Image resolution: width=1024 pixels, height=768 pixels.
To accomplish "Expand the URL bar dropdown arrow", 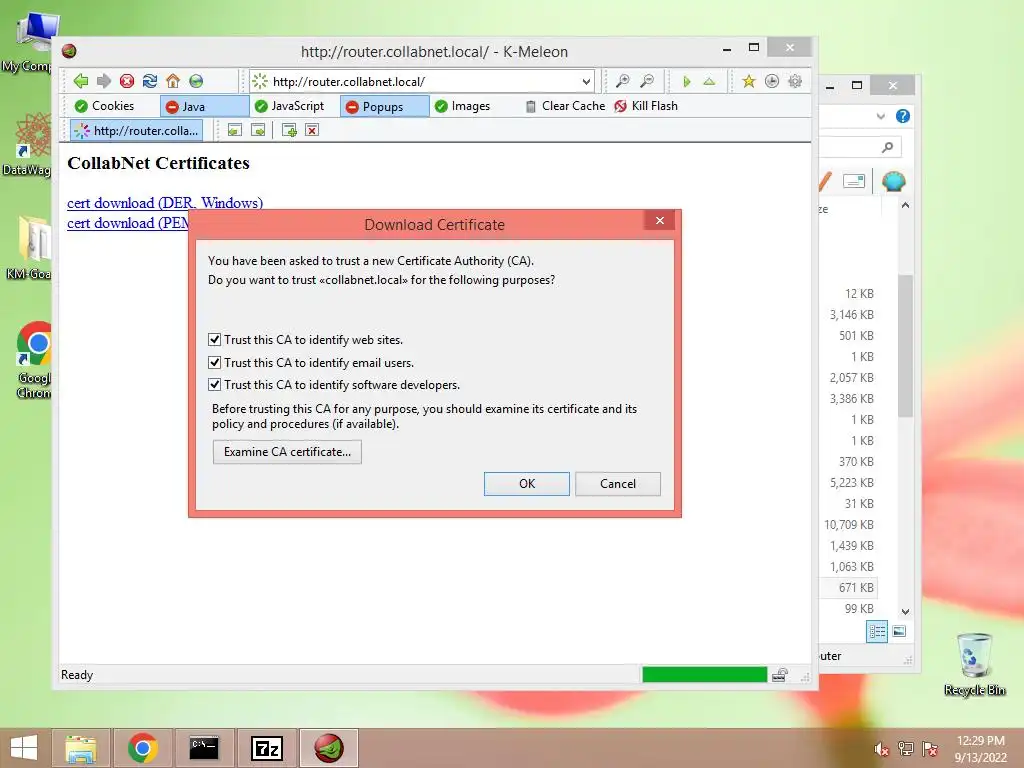I will (x=586, y=82).
